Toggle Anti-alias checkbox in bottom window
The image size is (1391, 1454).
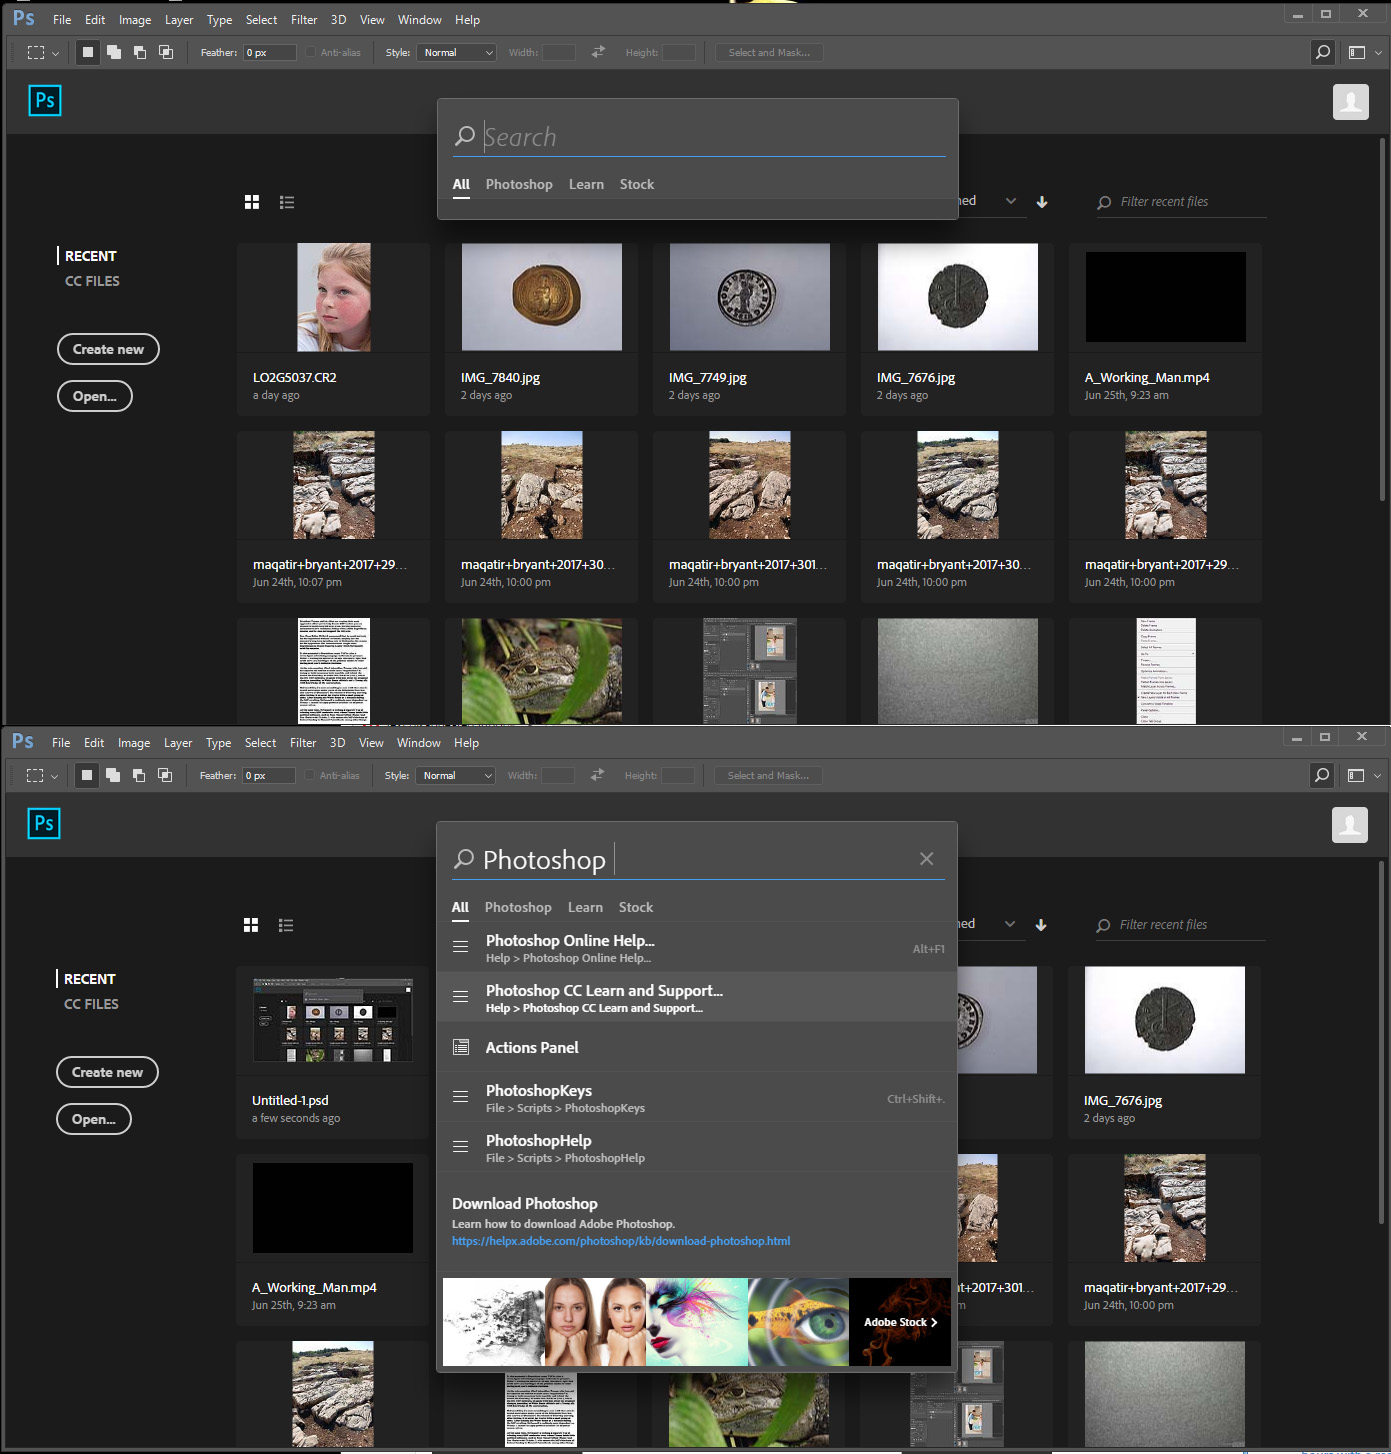pyautogui.click(x=310, y=775)
